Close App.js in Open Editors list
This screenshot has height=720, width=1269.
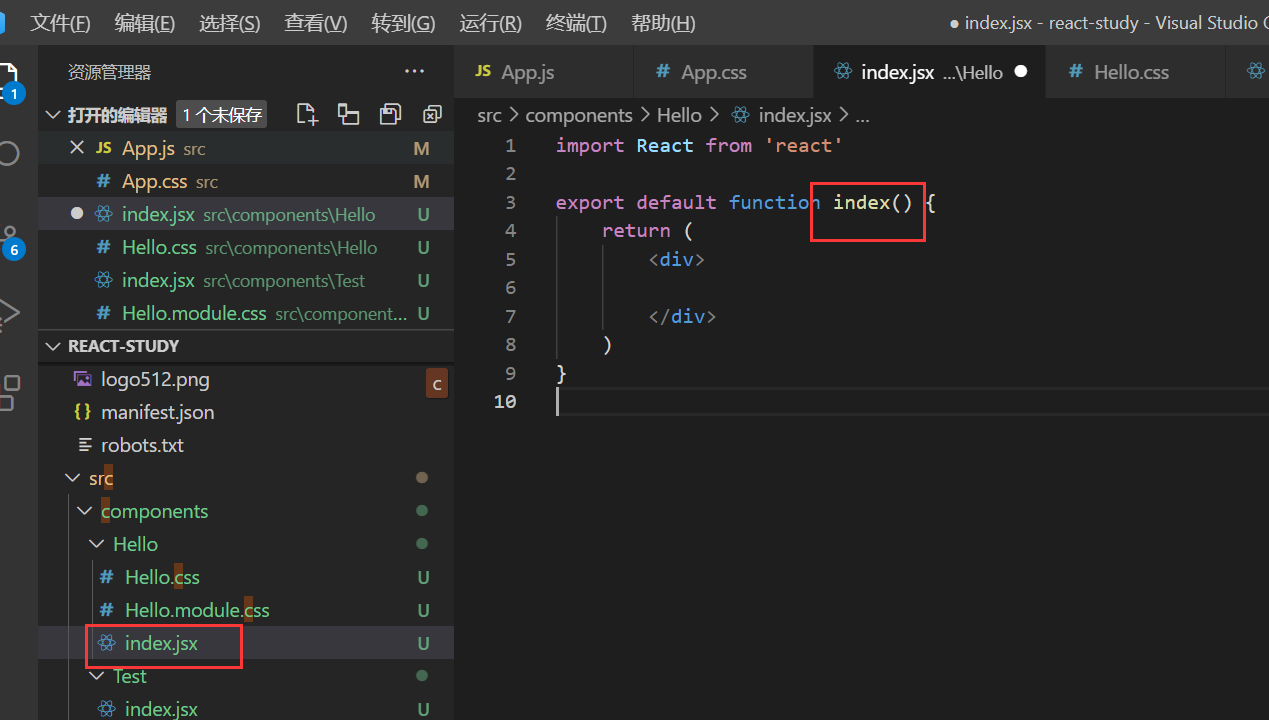click(76, 148)
